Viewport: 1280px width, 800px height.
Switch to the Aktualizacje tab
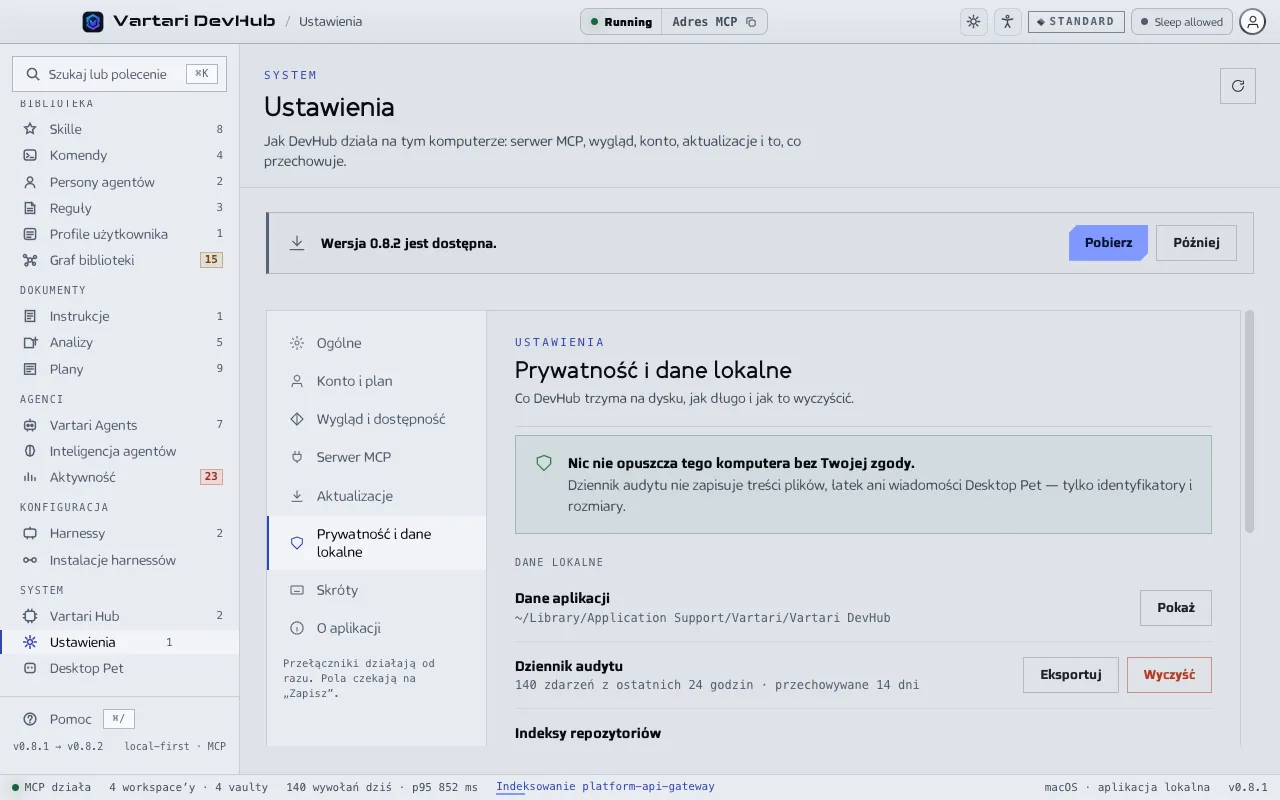[377, 496]
